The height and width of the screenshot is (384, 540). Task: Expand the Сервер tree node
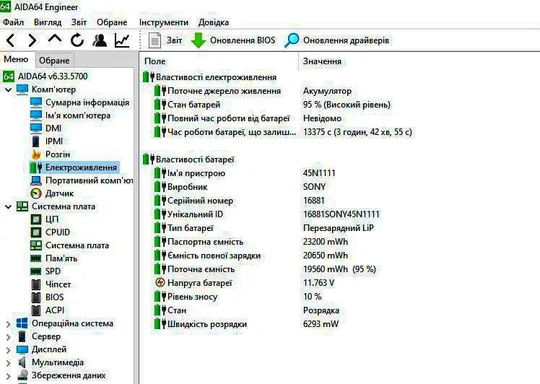(8, 337)
